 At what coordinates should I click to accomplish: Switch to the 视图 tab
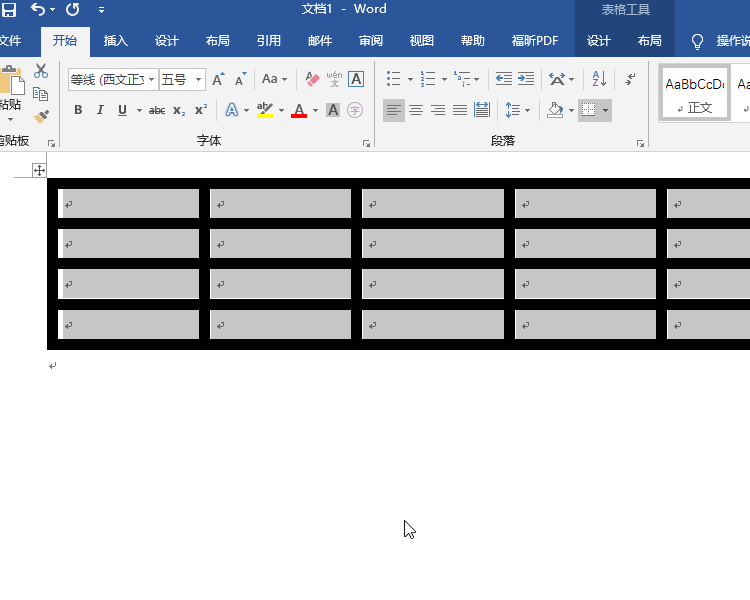pos(421,41)
